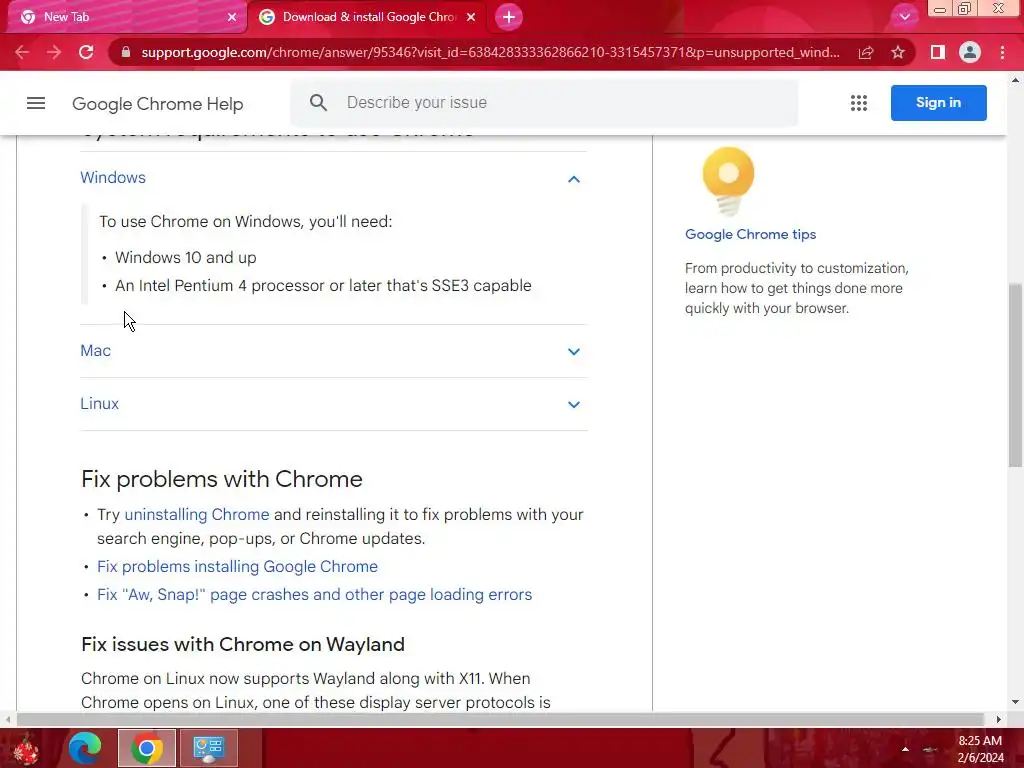Screen dimensions: 1024x768
Task: Go back to previous page
Action: click(x=22, y=52)
